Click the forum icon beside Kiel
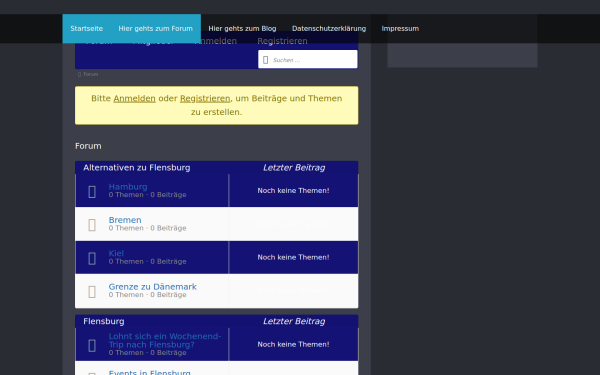The image size is (600, 375). point(92,258)
